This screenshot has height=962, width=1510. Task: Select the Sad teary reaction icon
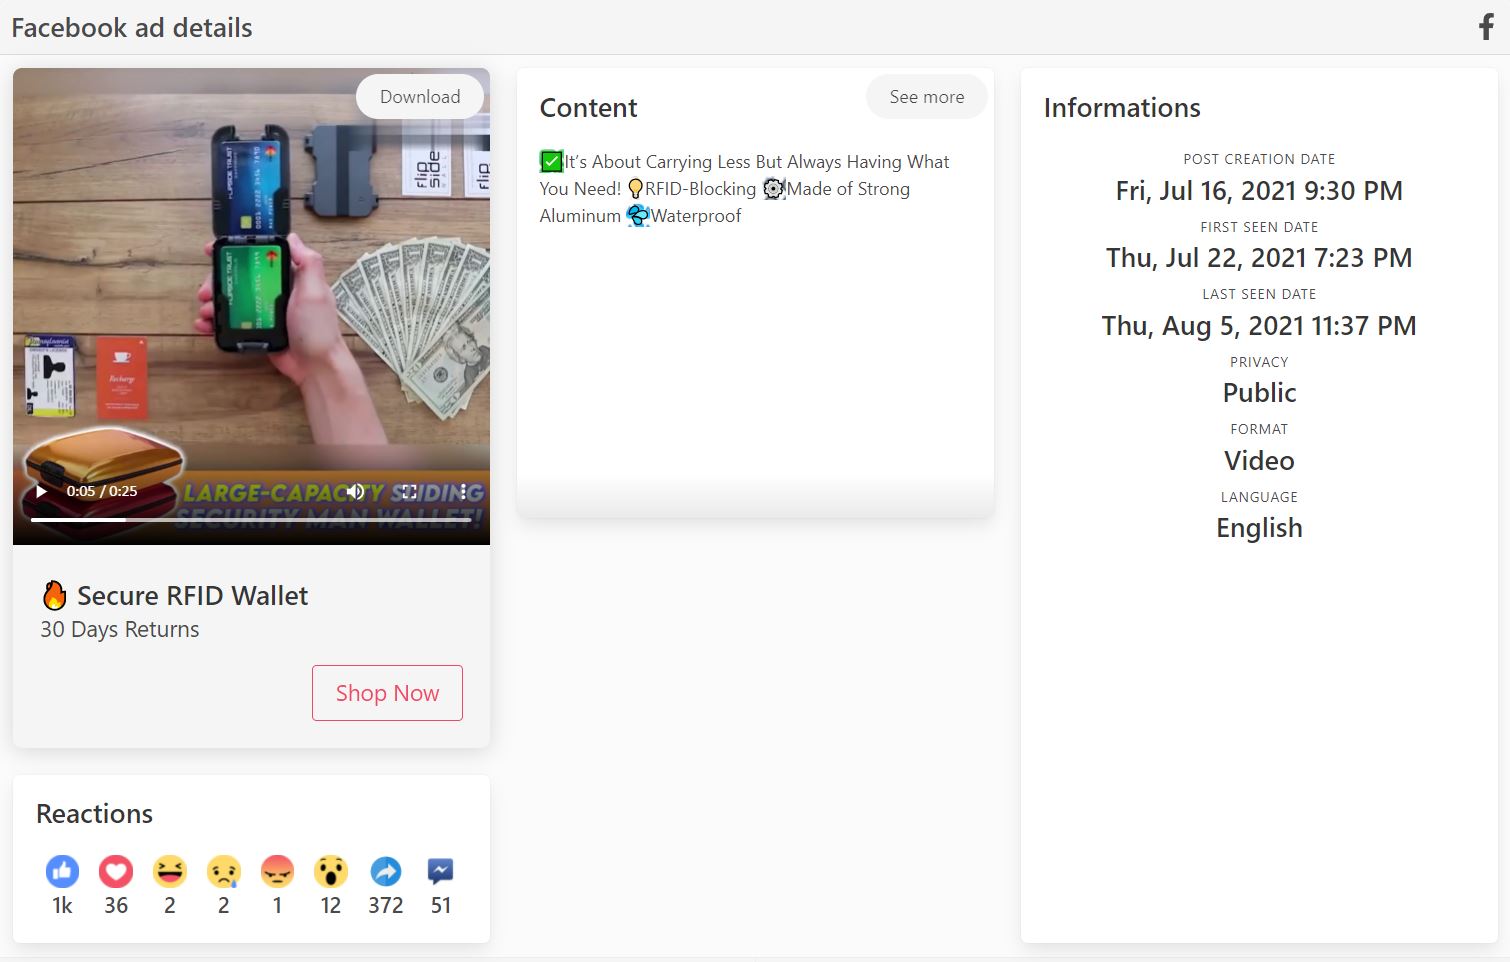tap(224, 871)
